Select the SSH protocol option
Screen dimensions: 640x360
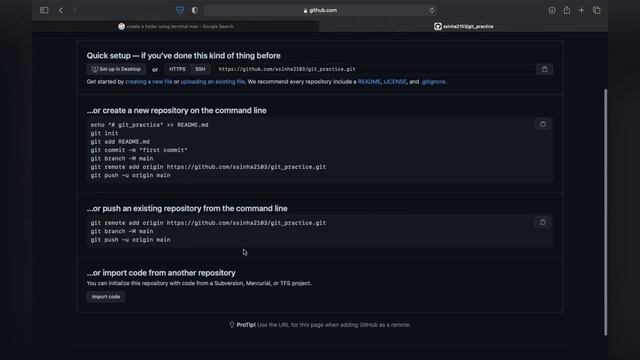[x=200, y=69]
